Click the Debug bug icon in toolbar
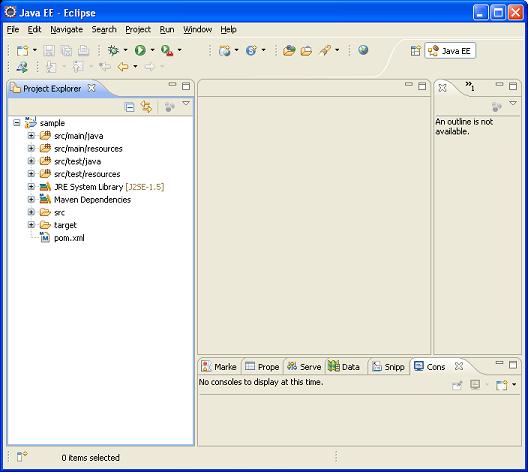528x472 pixels. (x=113, y=50)
